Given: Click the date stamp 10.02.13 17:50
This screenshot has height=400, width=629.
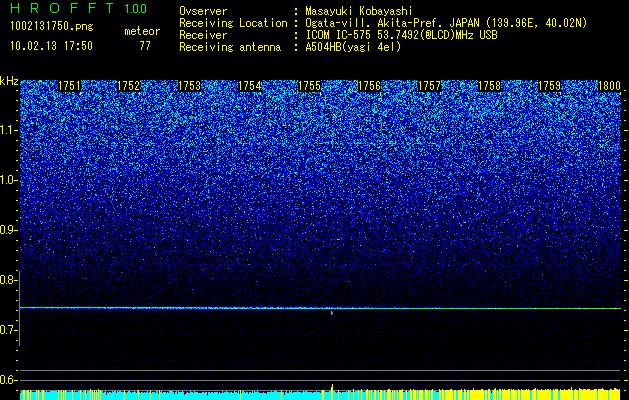Looking at the screenshot, I should 51,46.
